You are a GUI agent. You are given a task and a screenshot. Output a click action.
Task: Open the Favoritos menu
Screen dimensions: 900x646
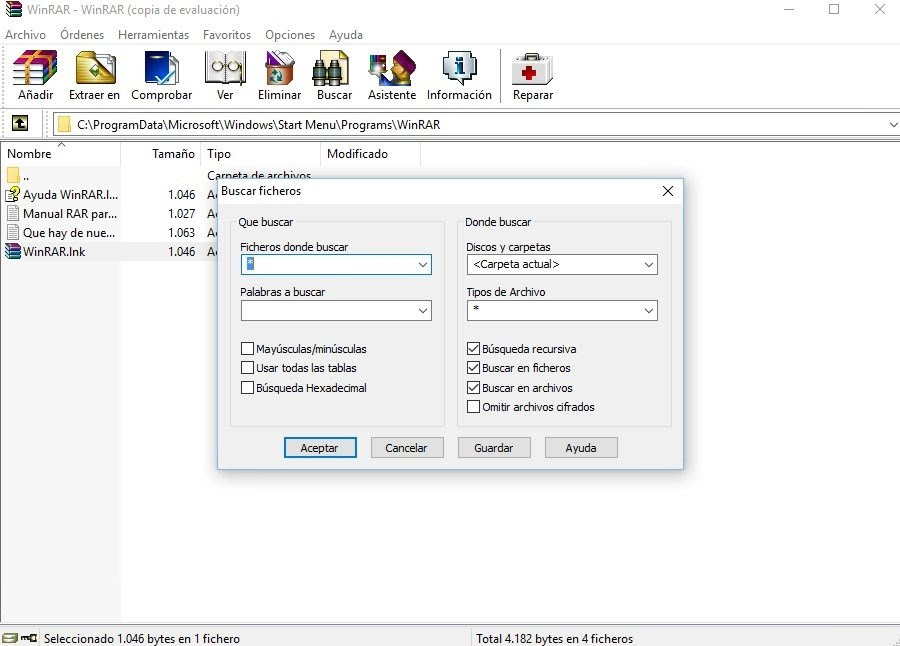click(227, 34)
